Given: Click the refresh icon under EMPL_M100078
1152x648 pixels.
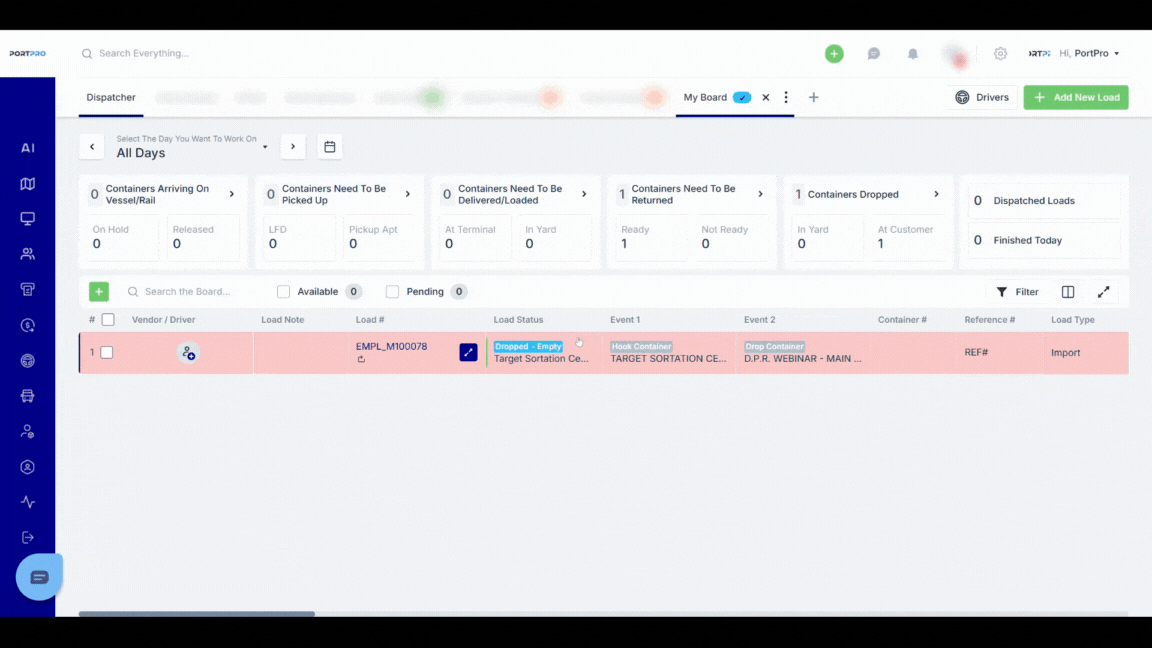Looking at the screenshot, I should coord(361,359).
